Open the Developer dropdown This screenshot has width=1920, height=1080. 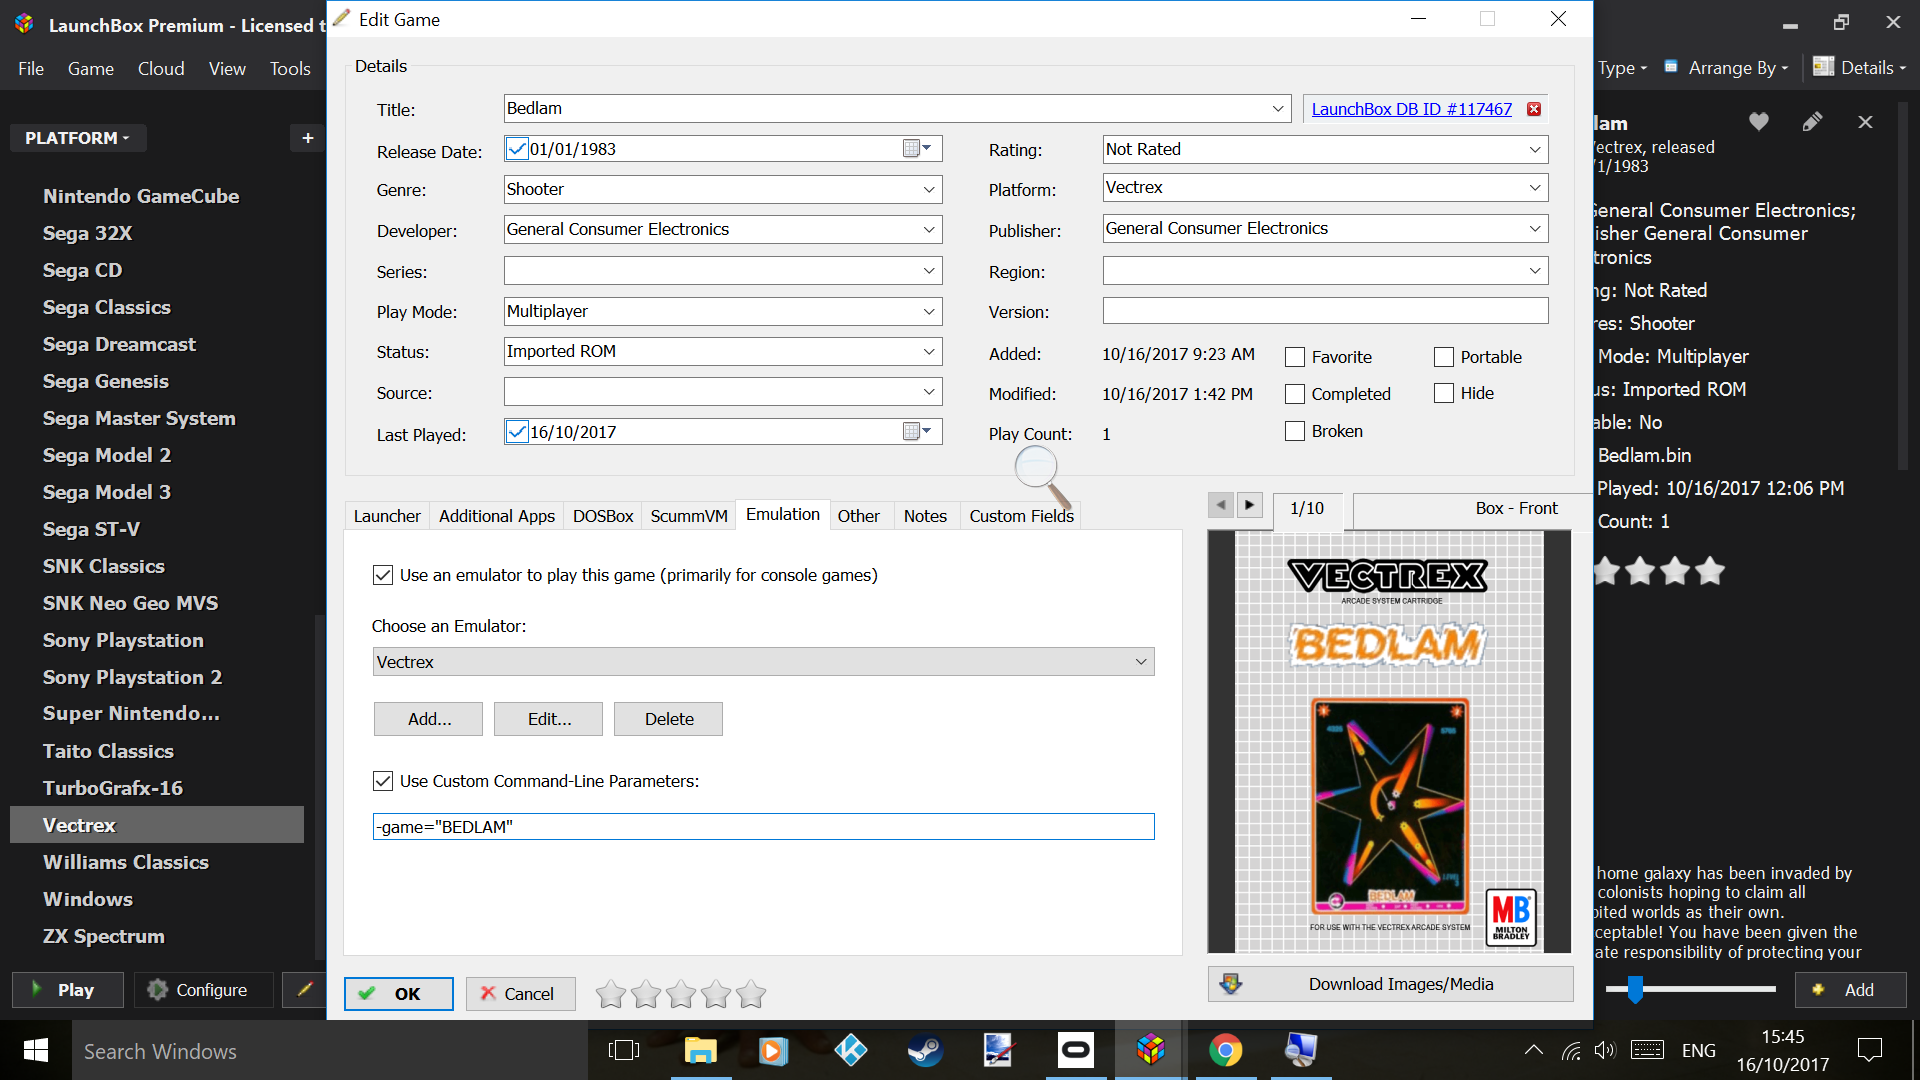(929, 229)
